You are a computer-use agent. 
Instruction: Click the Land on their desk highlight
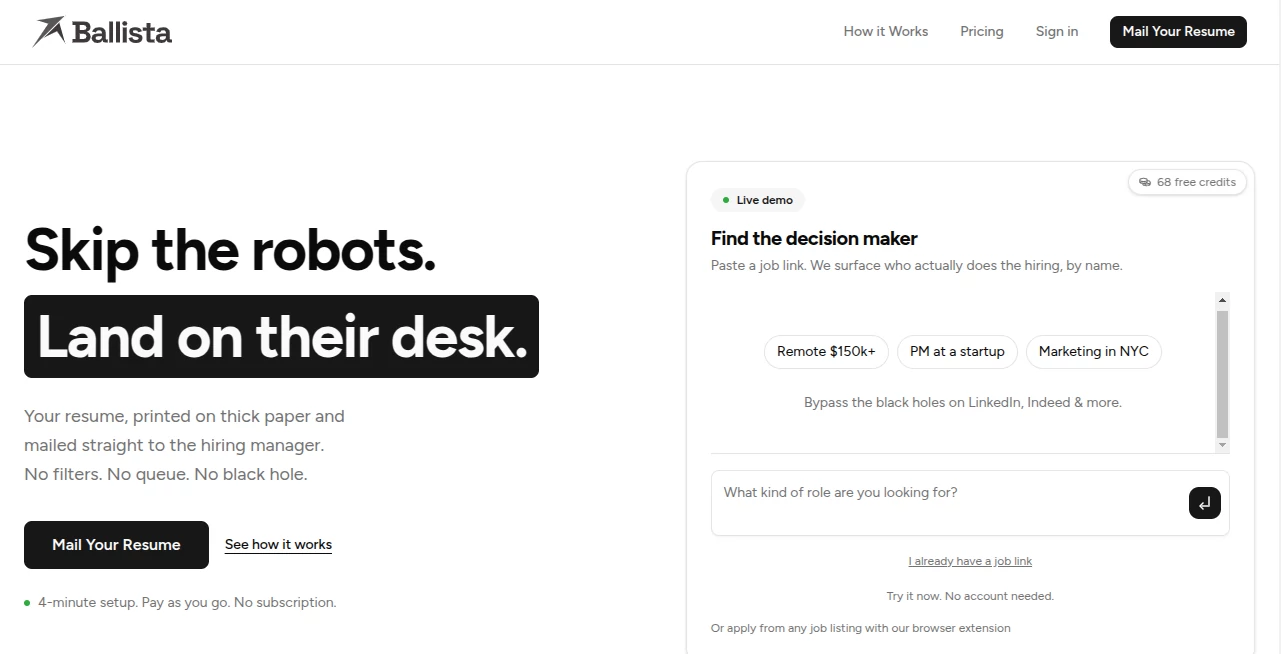[281, 337]
